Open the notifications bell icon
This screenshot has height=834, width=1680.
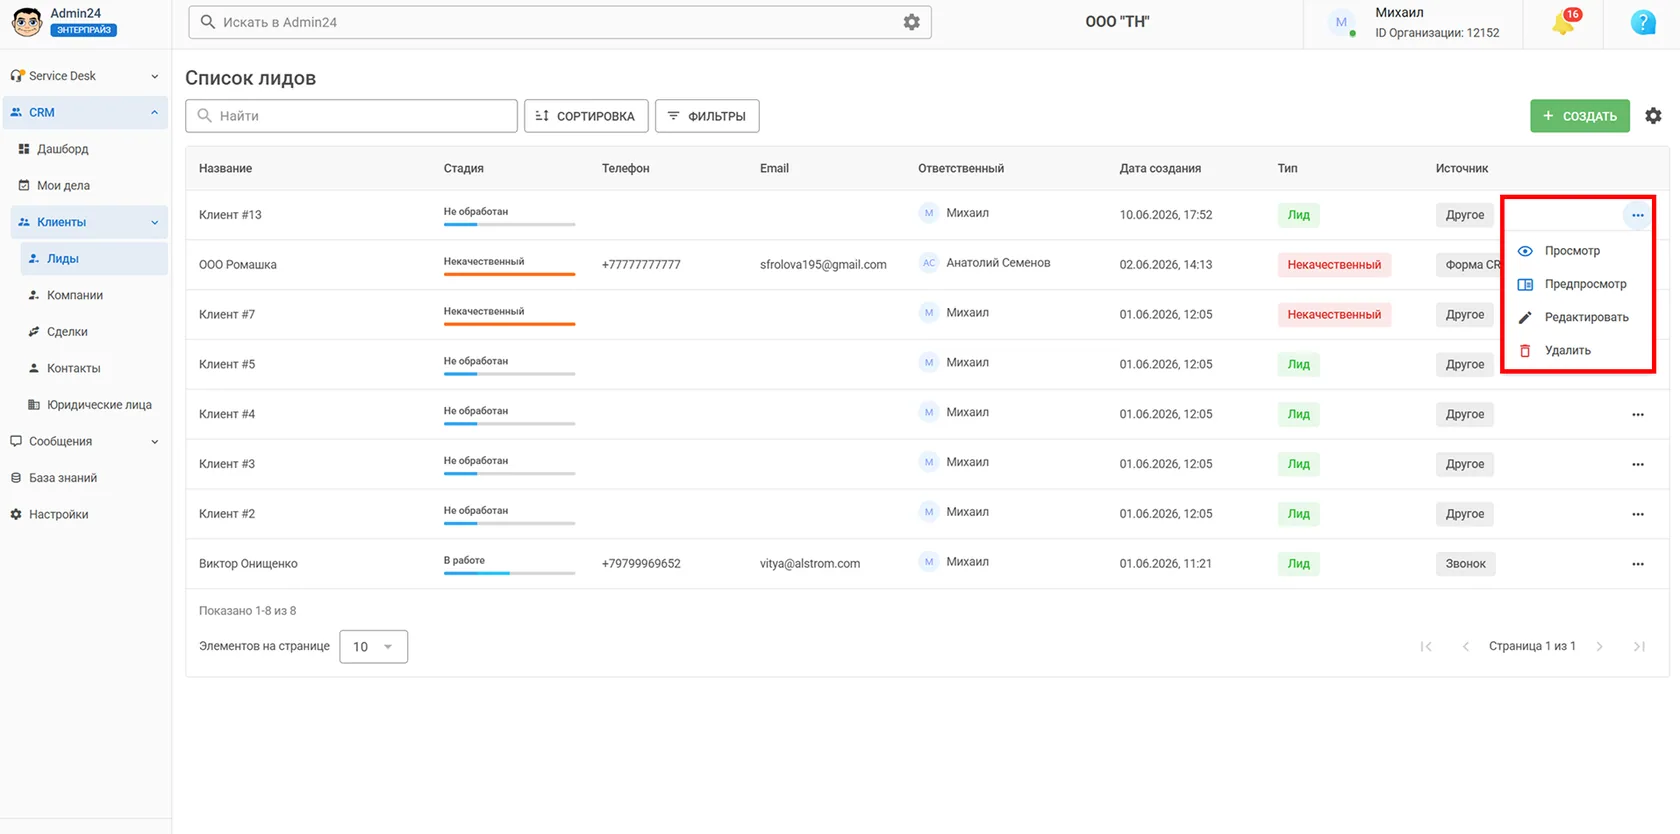[x=1564, y=22]
